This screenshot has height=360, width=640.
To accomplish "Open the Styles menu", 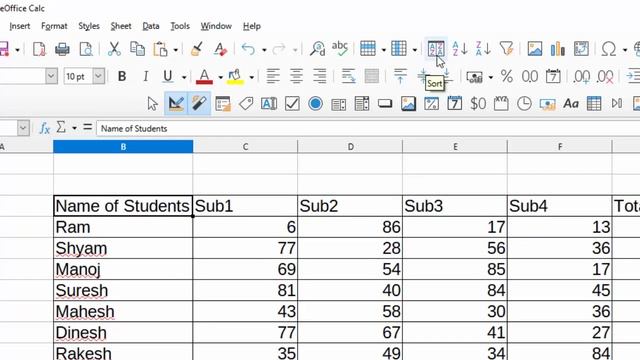I will [x=89, y=26].
